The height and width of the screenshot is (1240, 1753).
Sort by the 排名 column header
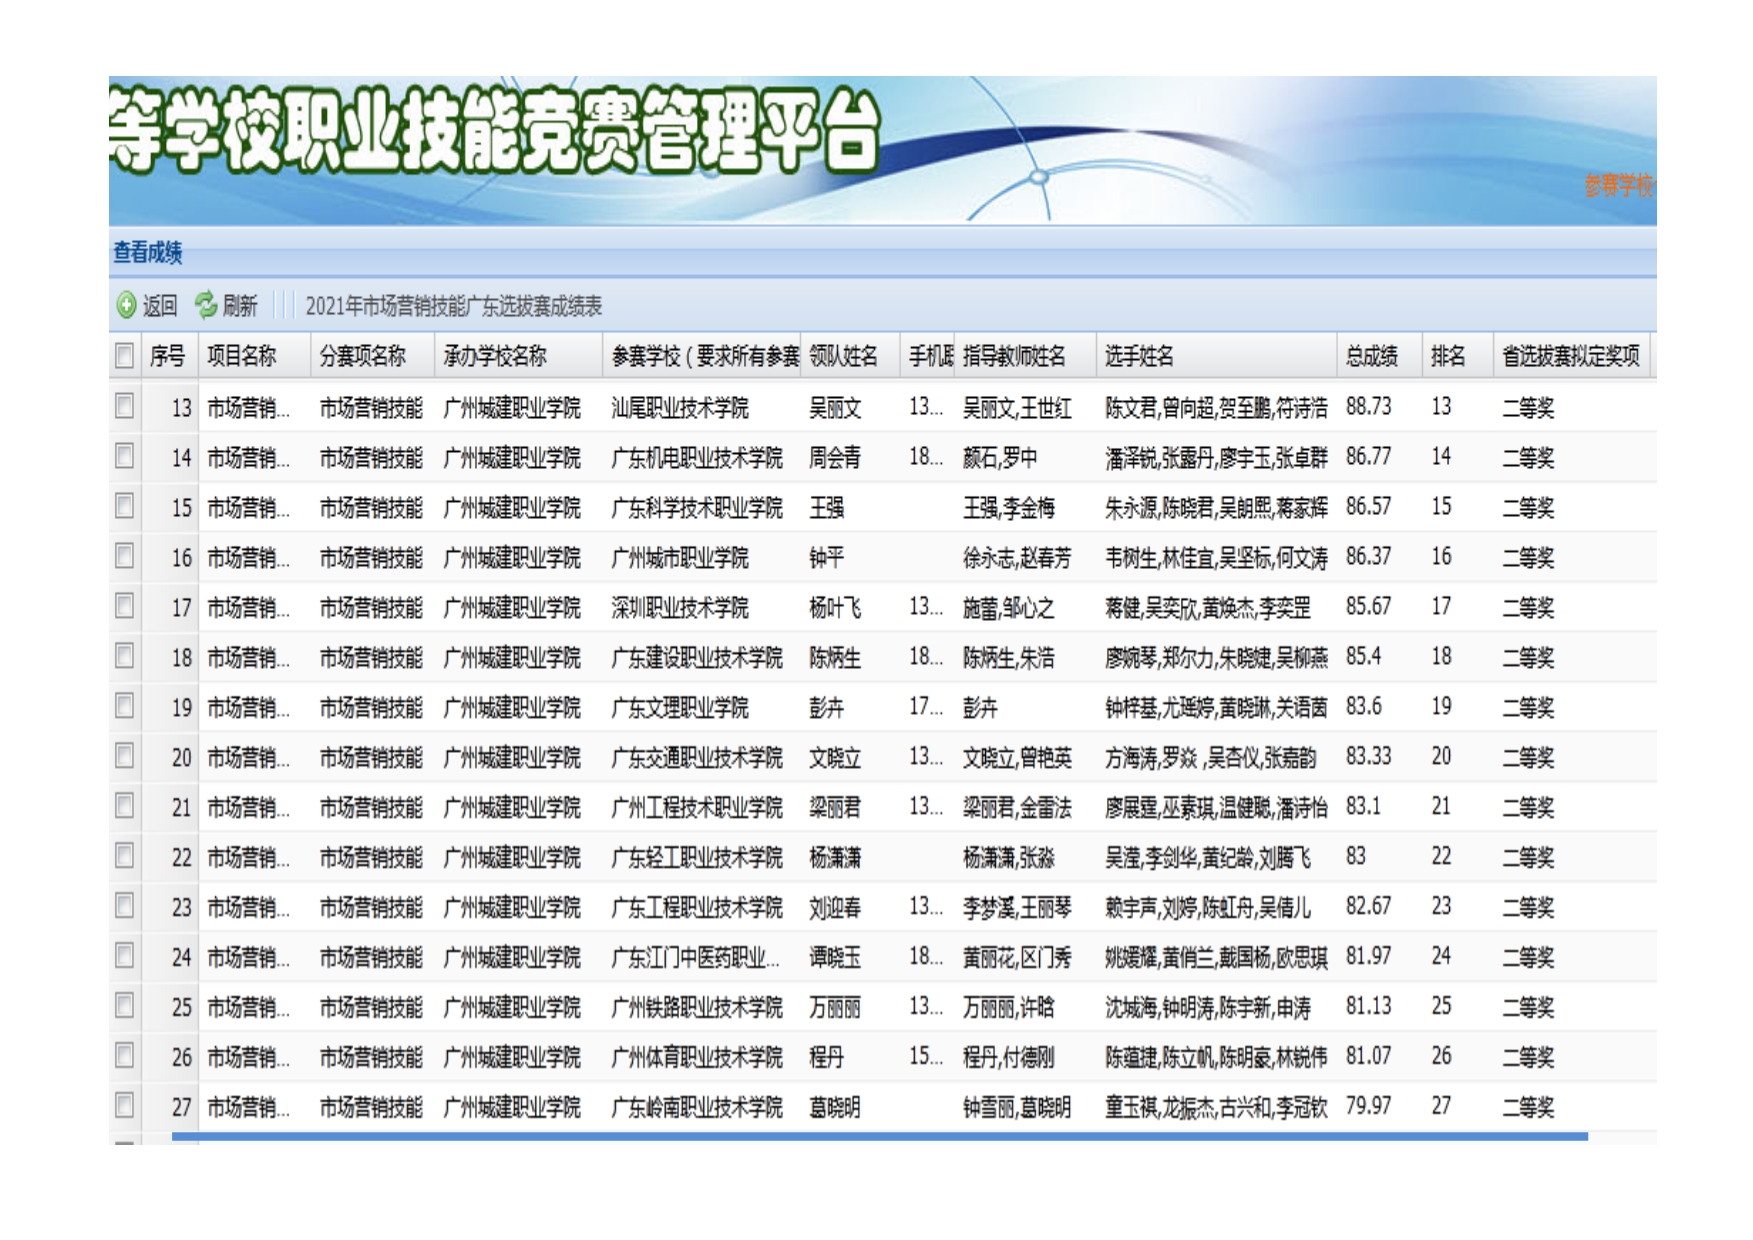coord(1447,356)
